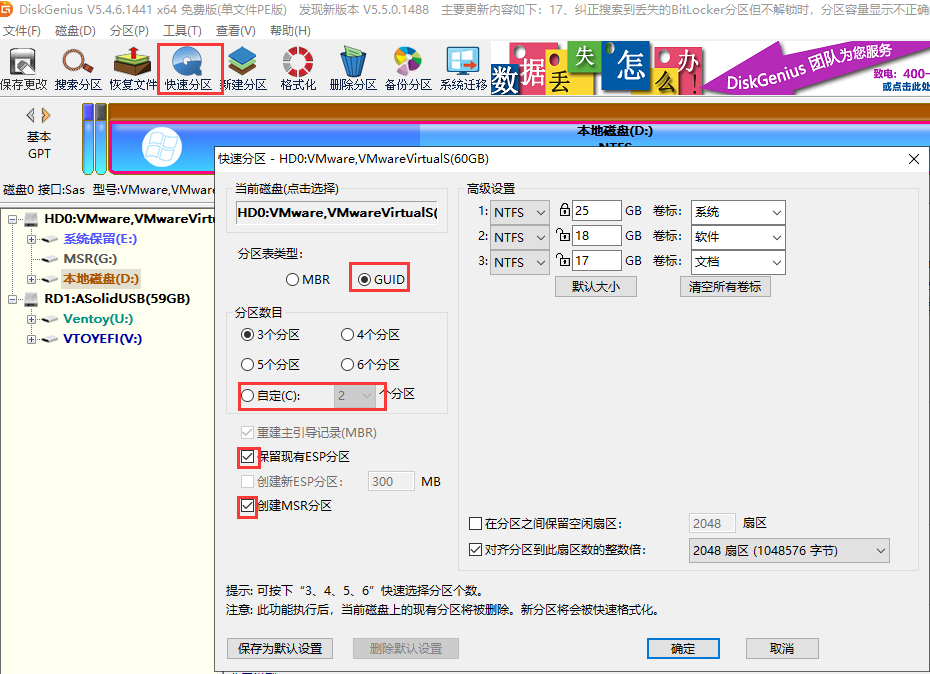Screen dimensions: 930x674
Task: Open the 搜索分区 search partition tool
Action: click(x=78, y=69)
